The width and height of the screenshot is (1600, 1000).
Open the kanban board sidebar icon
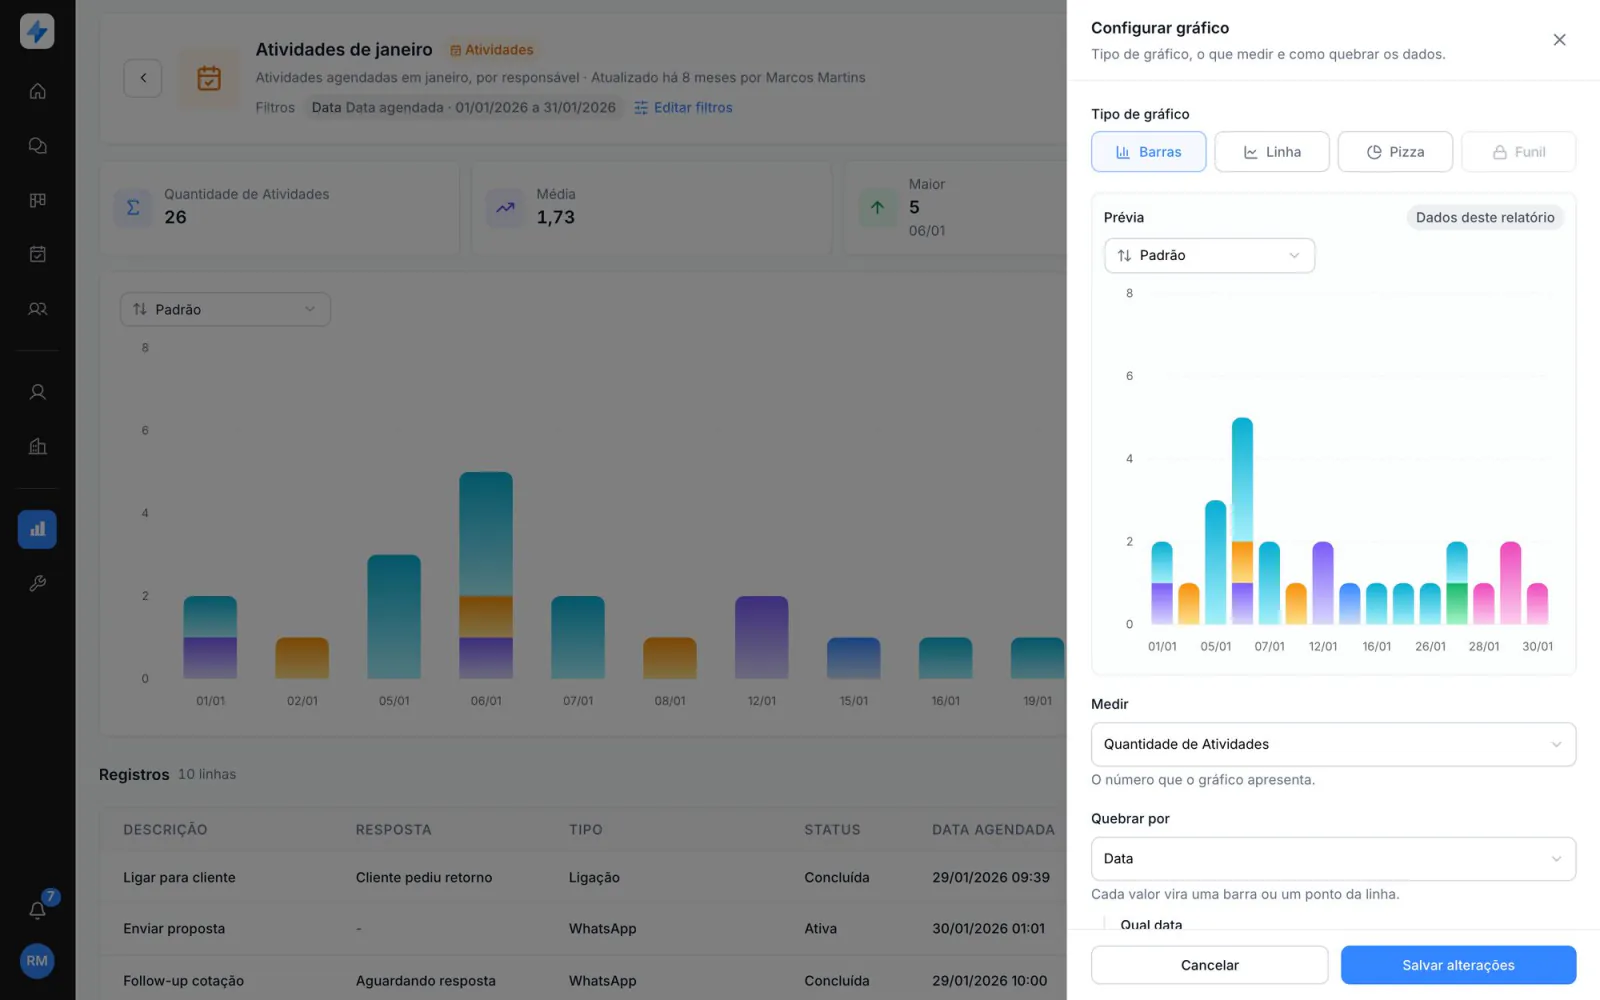[37, 200]
